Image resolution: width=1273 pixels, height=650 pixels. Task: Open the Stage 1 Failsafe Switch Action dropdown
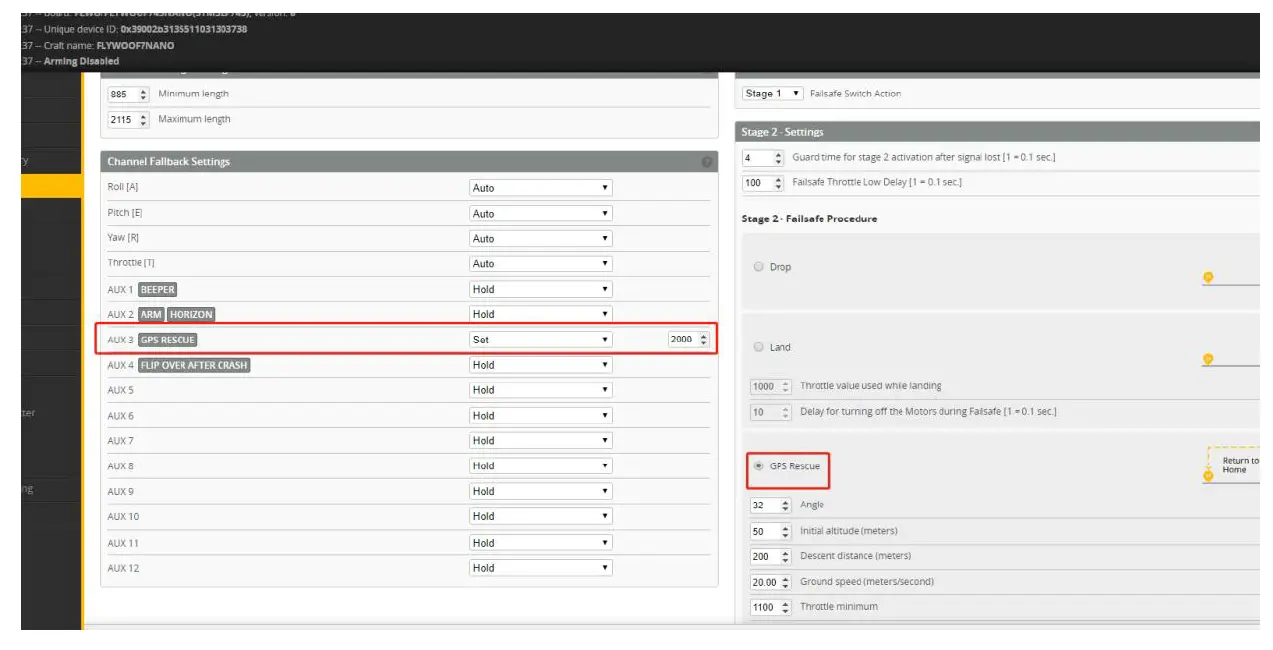coord(773,93)
